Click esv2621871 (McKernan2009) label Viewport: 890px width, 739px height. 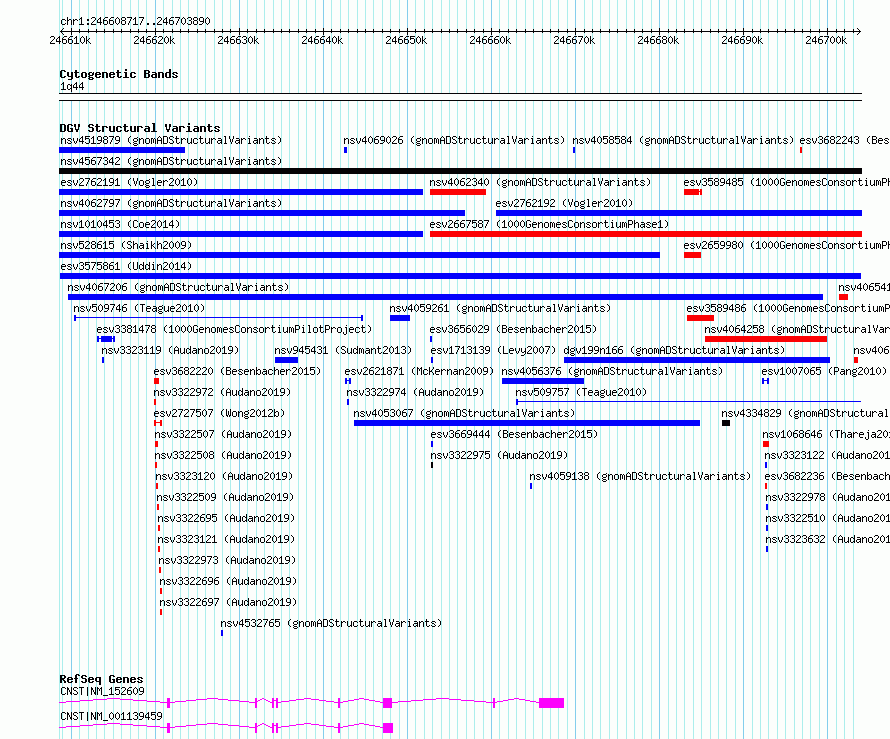click(x=419, y=371)
